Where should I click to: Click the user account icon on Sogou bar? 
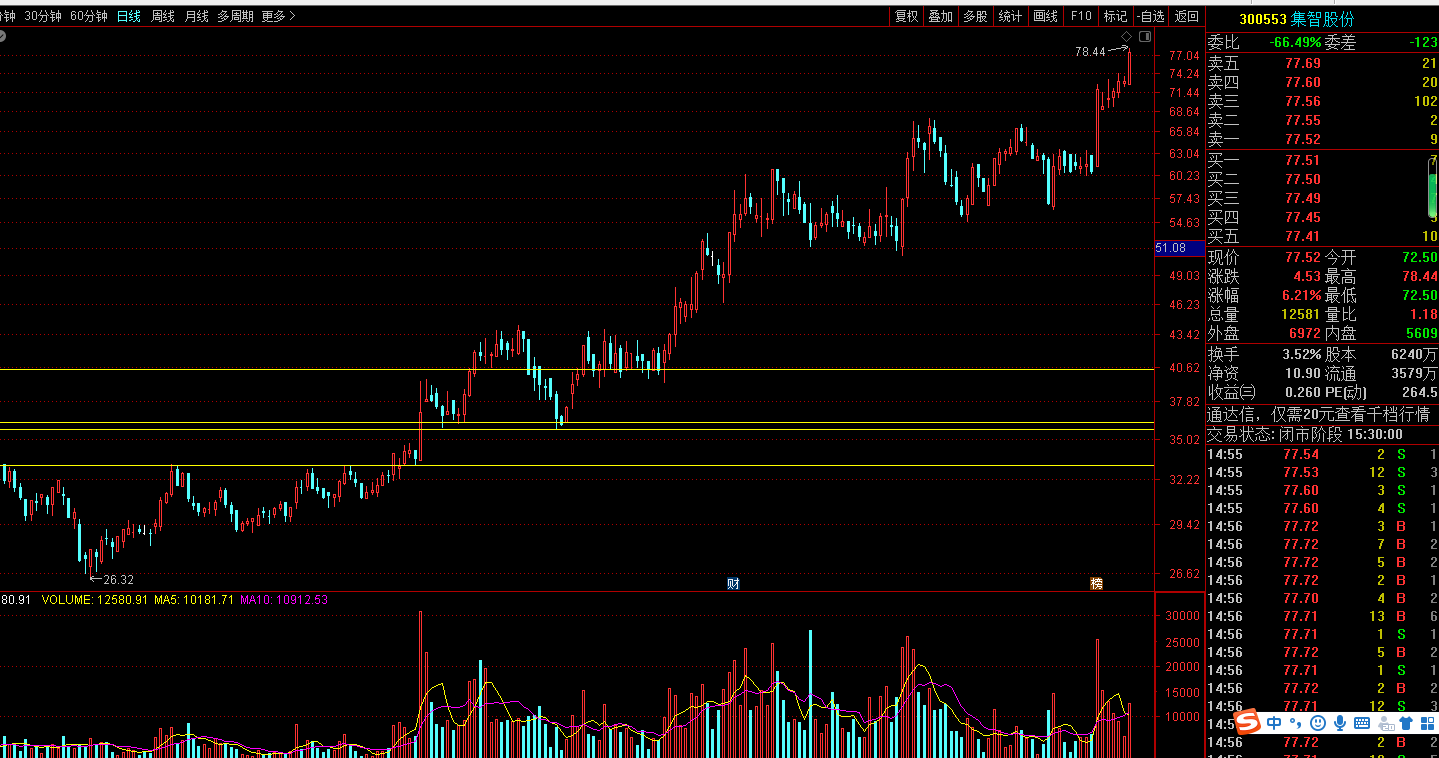point(1384,722)
